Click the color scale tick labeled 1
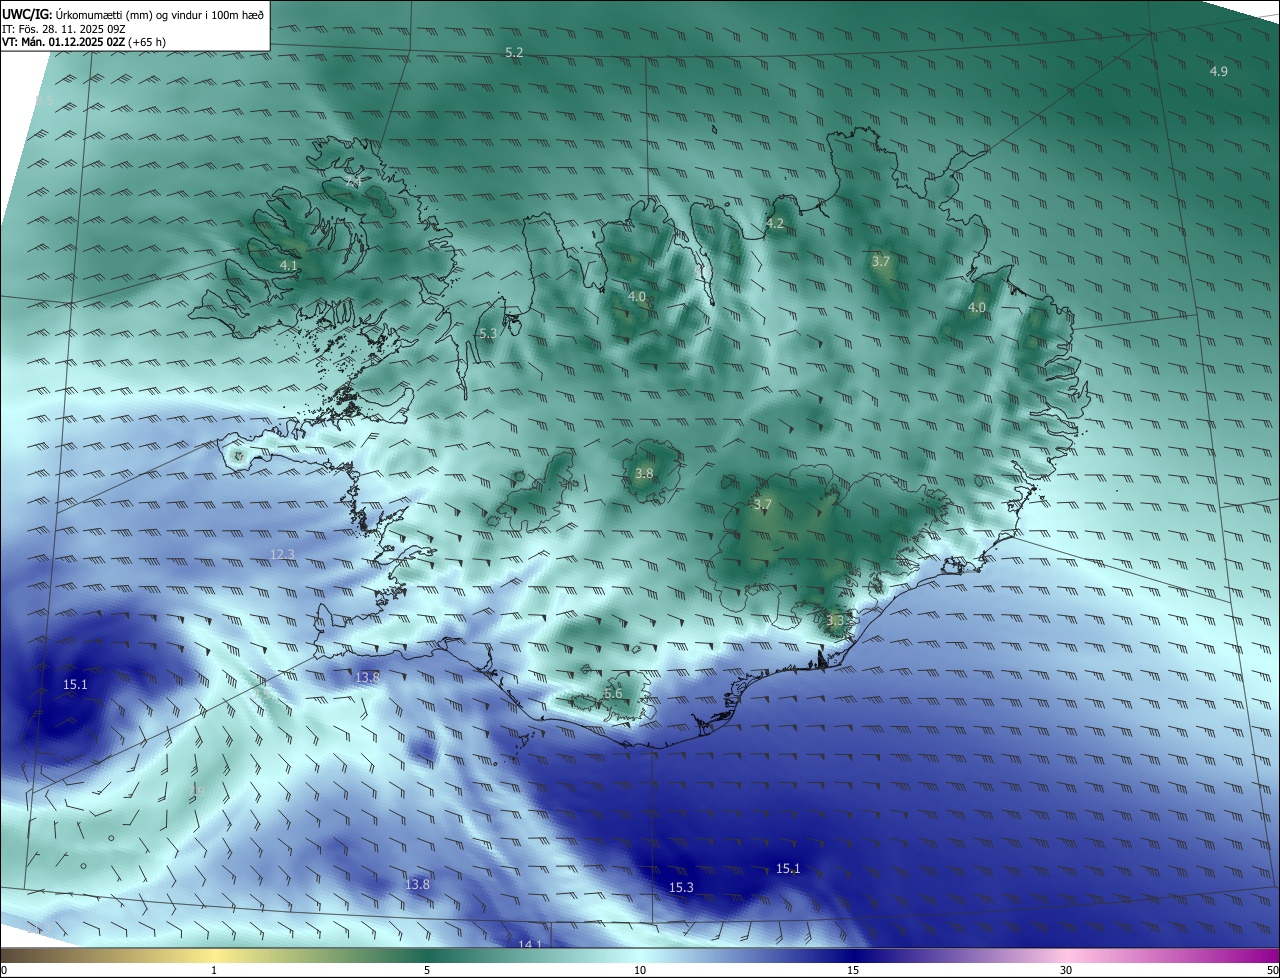The image size is (1280, 978). pyautogui.click(x=214, y=970)
